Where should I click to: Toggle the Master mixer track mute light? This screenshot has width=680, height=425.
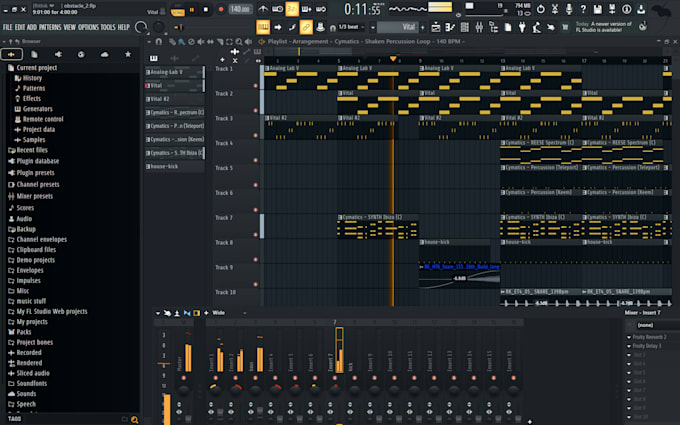183,378
